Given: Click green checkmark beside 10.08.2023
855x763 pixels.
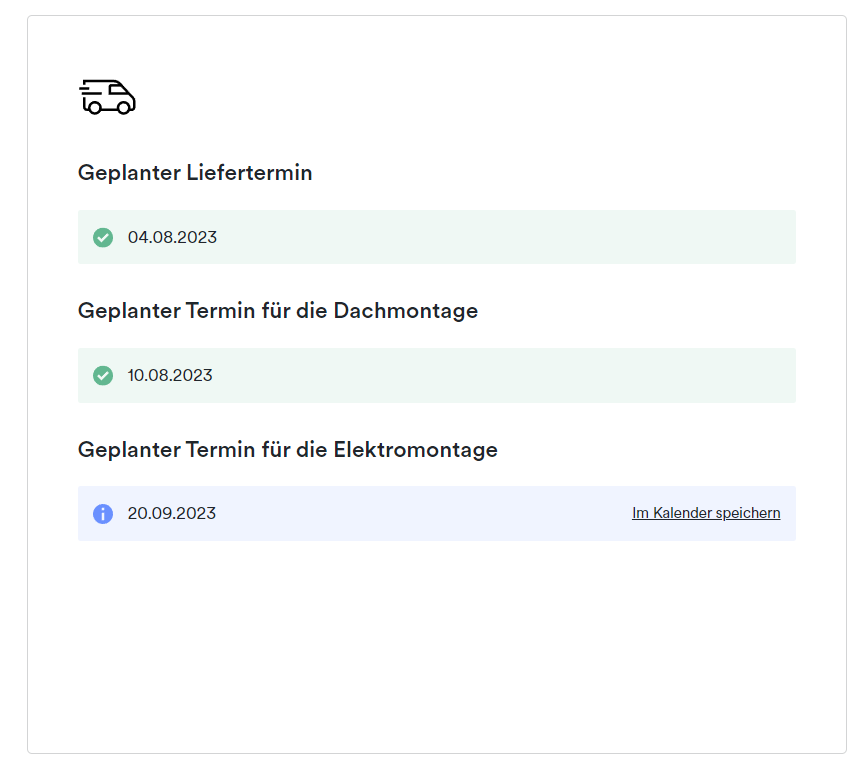Looking at the screenshot, I should click(103, 375).
